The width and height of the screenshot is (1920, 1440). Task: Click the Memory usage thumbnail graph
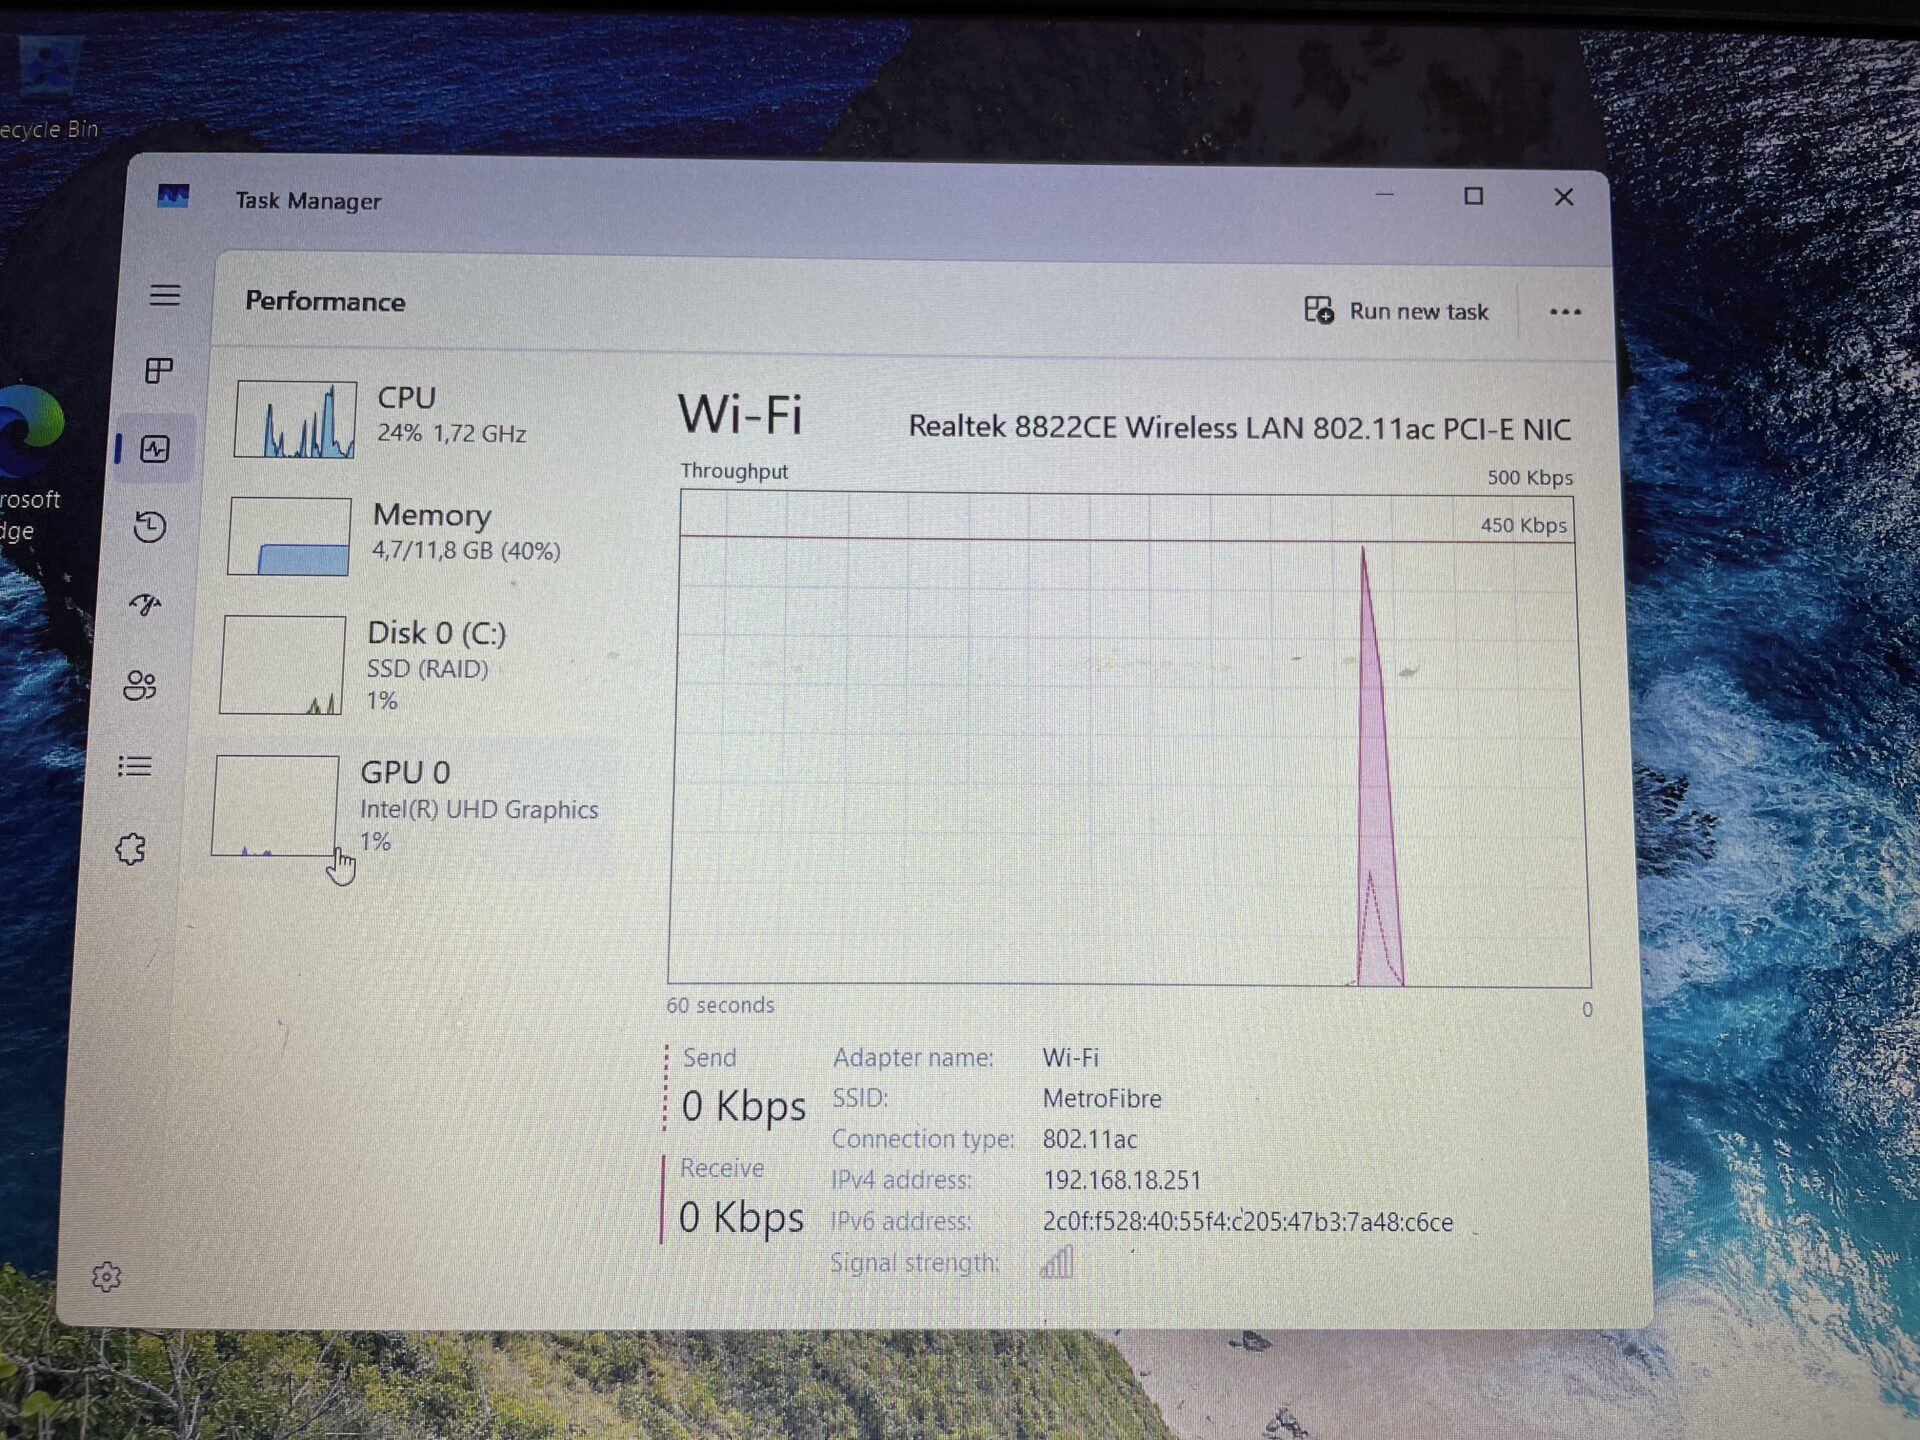pyautogui.click(x=289, y=537)
